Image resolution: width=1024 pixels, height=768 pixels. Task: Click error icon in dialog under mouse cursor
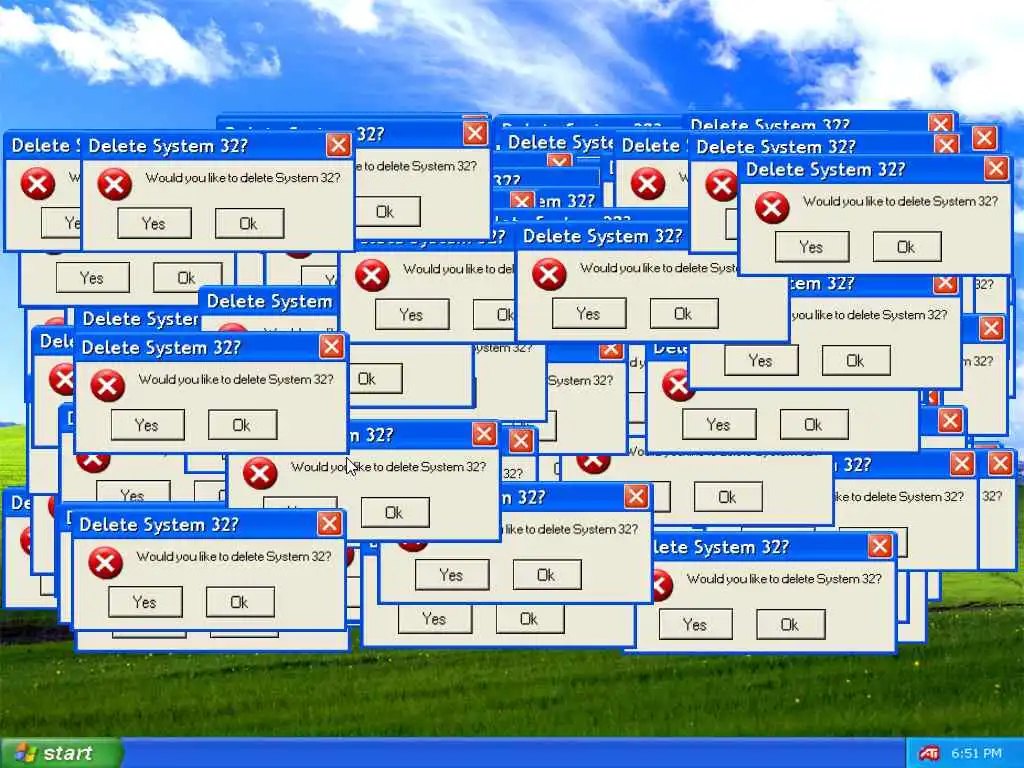(260, 473)
